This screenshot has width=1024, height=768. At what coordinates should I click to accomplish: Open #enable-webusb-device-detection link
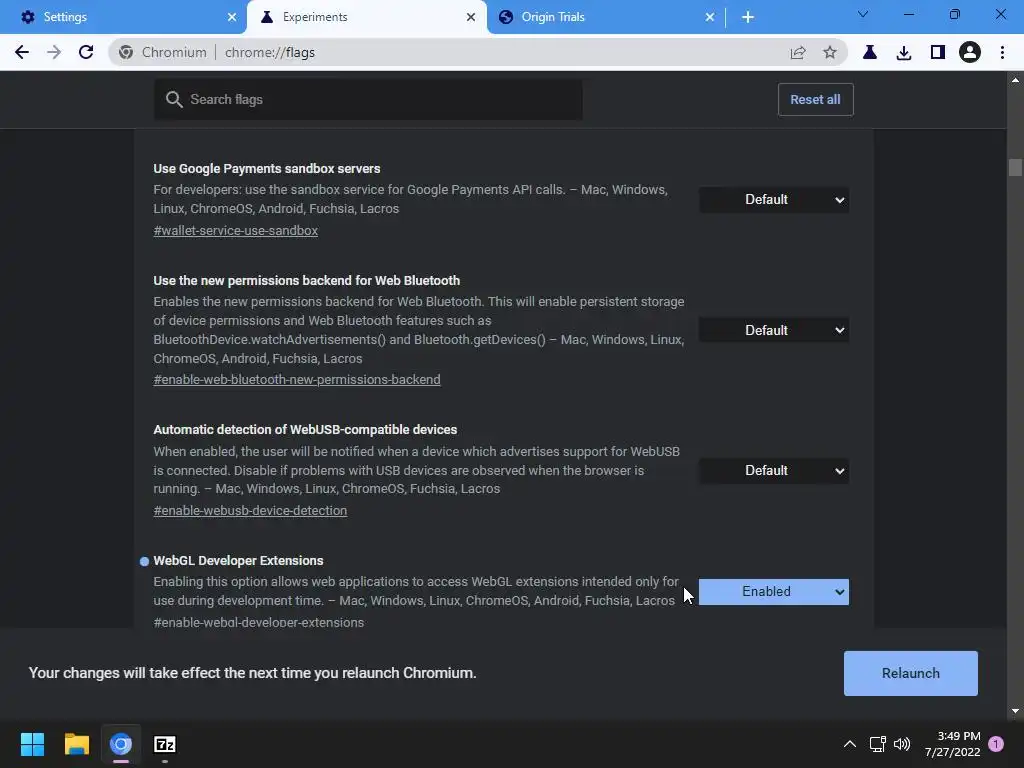coord(250,511)
